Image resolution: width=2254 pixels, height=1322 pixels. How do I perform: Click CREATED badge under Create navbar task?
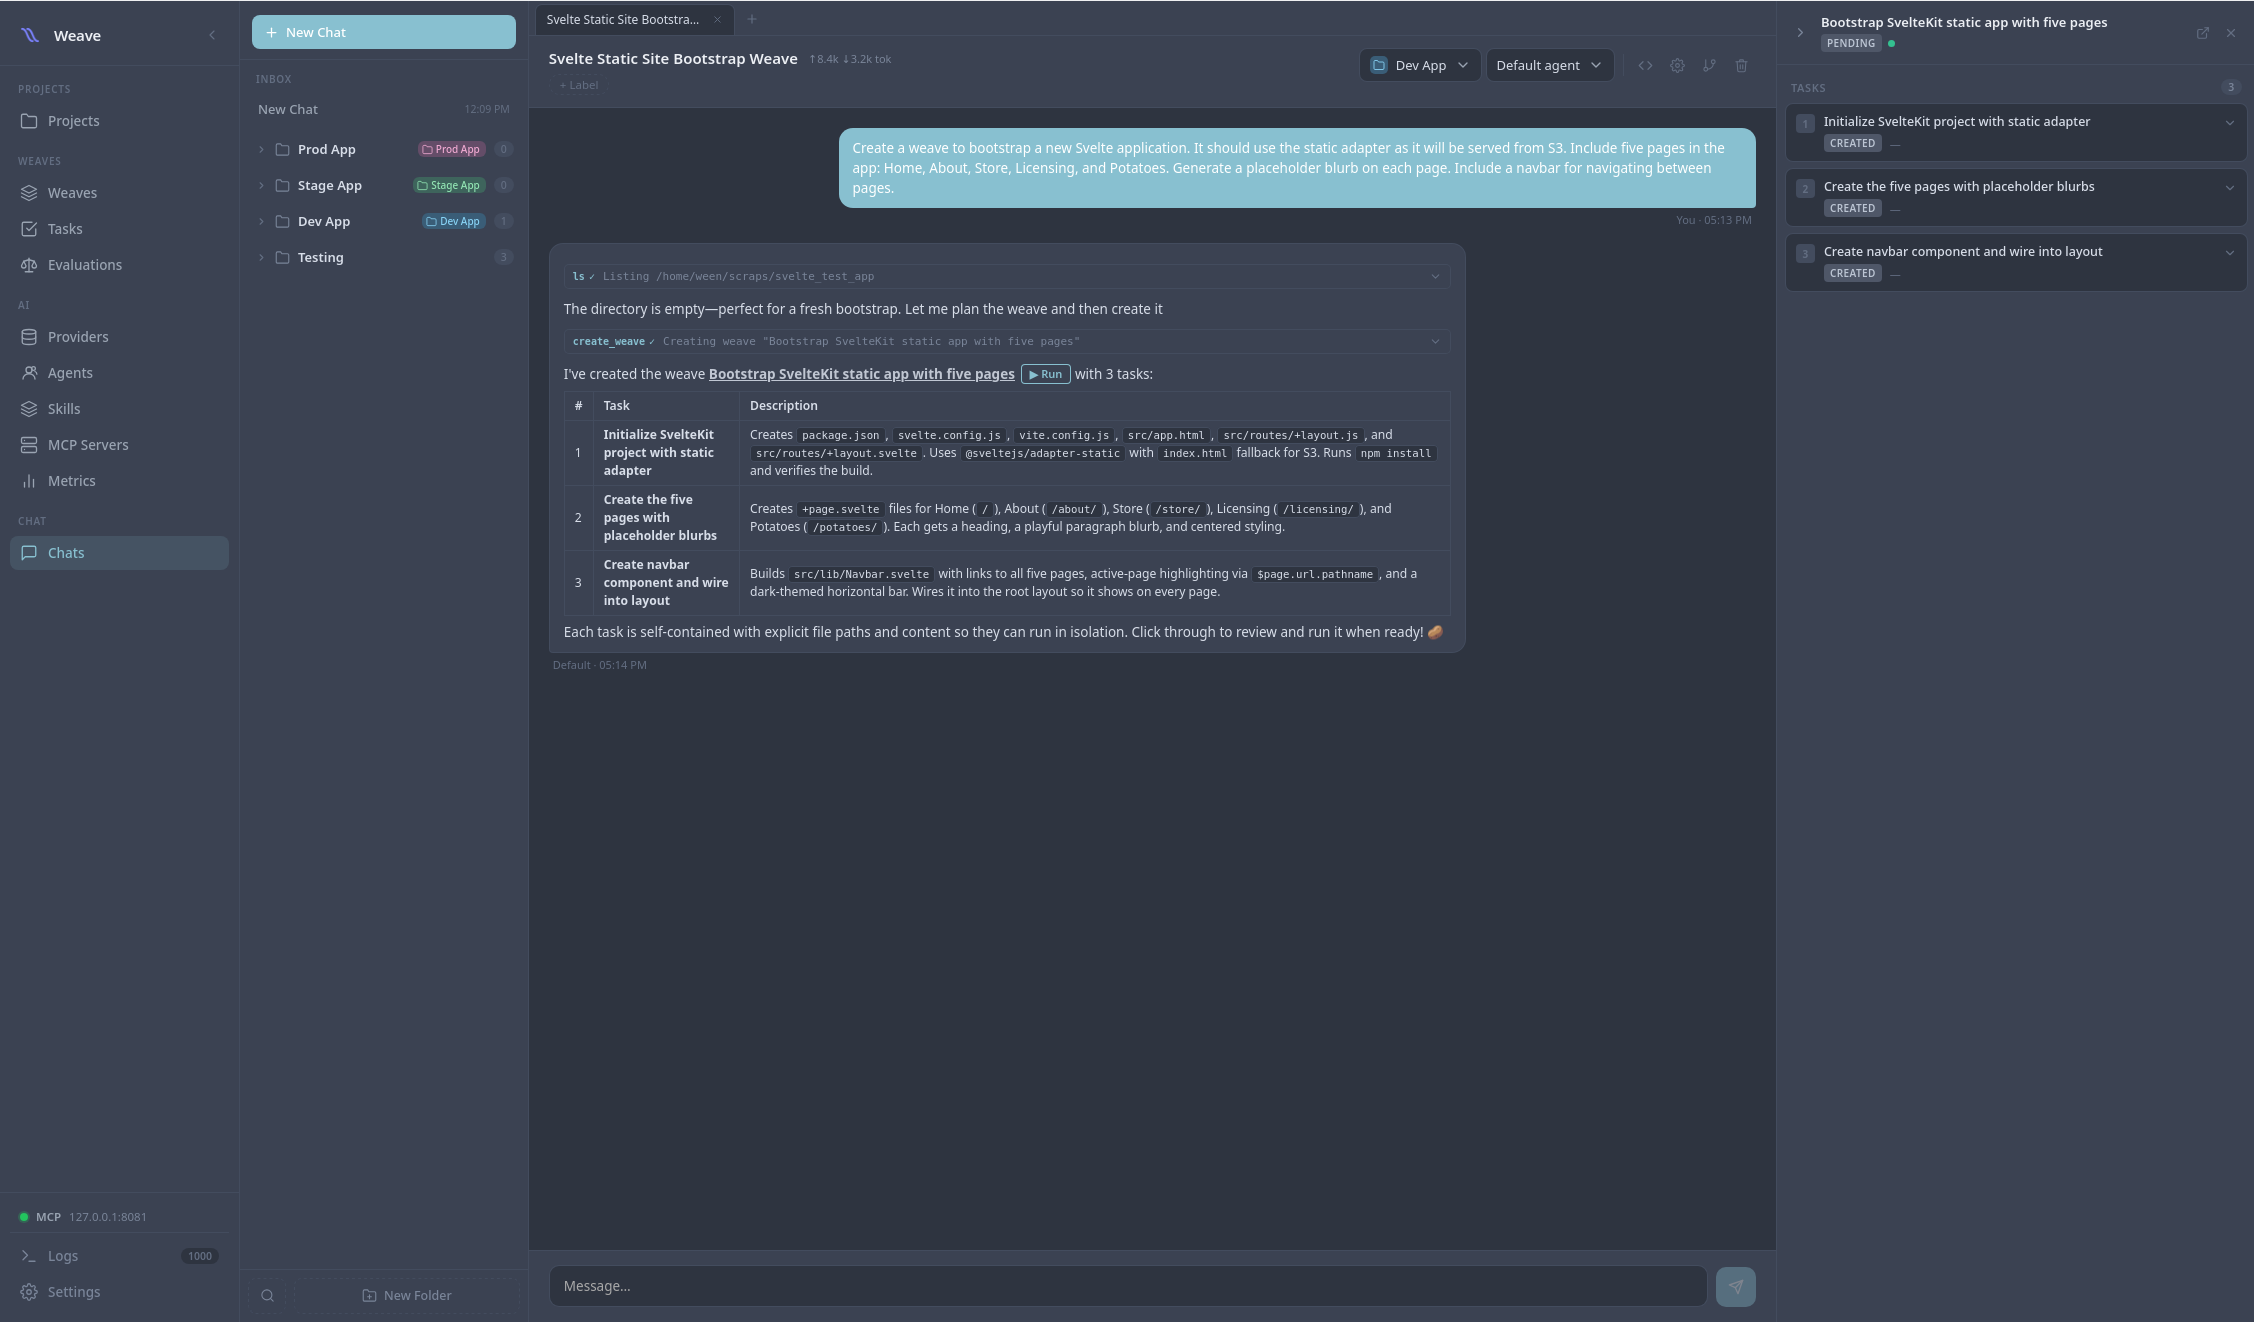(x=1852, y=274)
